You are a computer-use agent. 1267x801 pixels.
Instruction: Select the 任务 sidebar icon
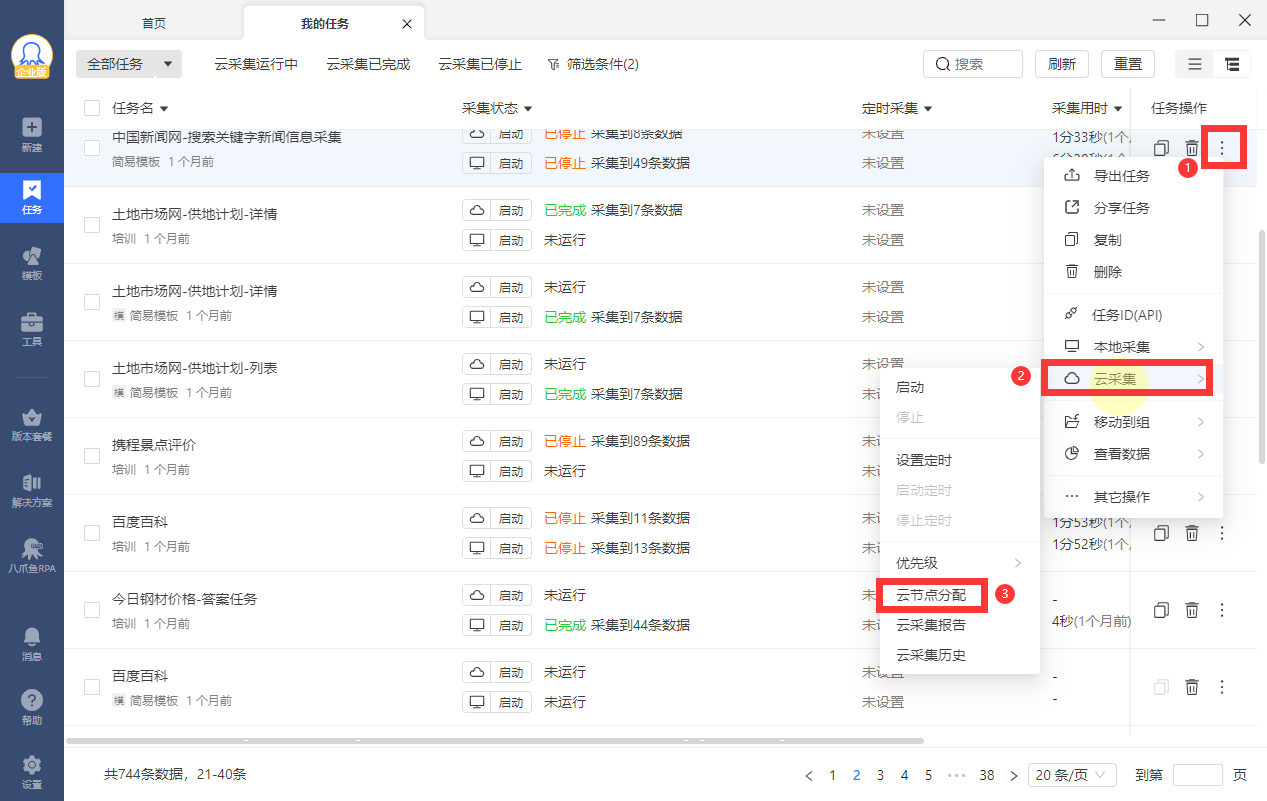[x=32, y=198]
